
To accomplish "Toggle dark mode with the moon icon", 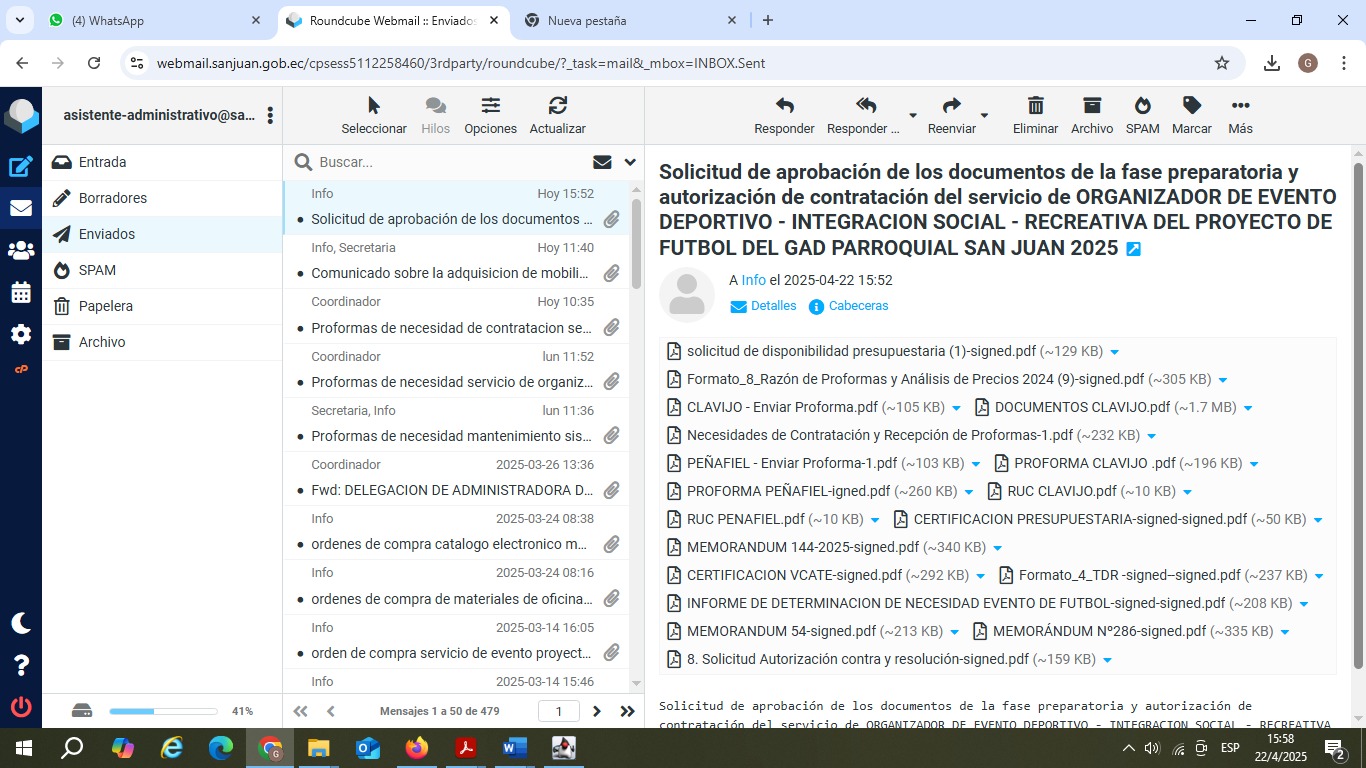I will point(21,623).
